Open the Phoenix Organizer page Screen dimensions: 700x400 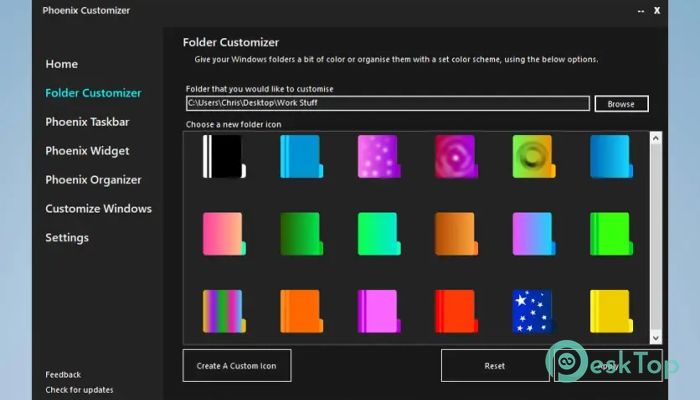click(93, 180)
